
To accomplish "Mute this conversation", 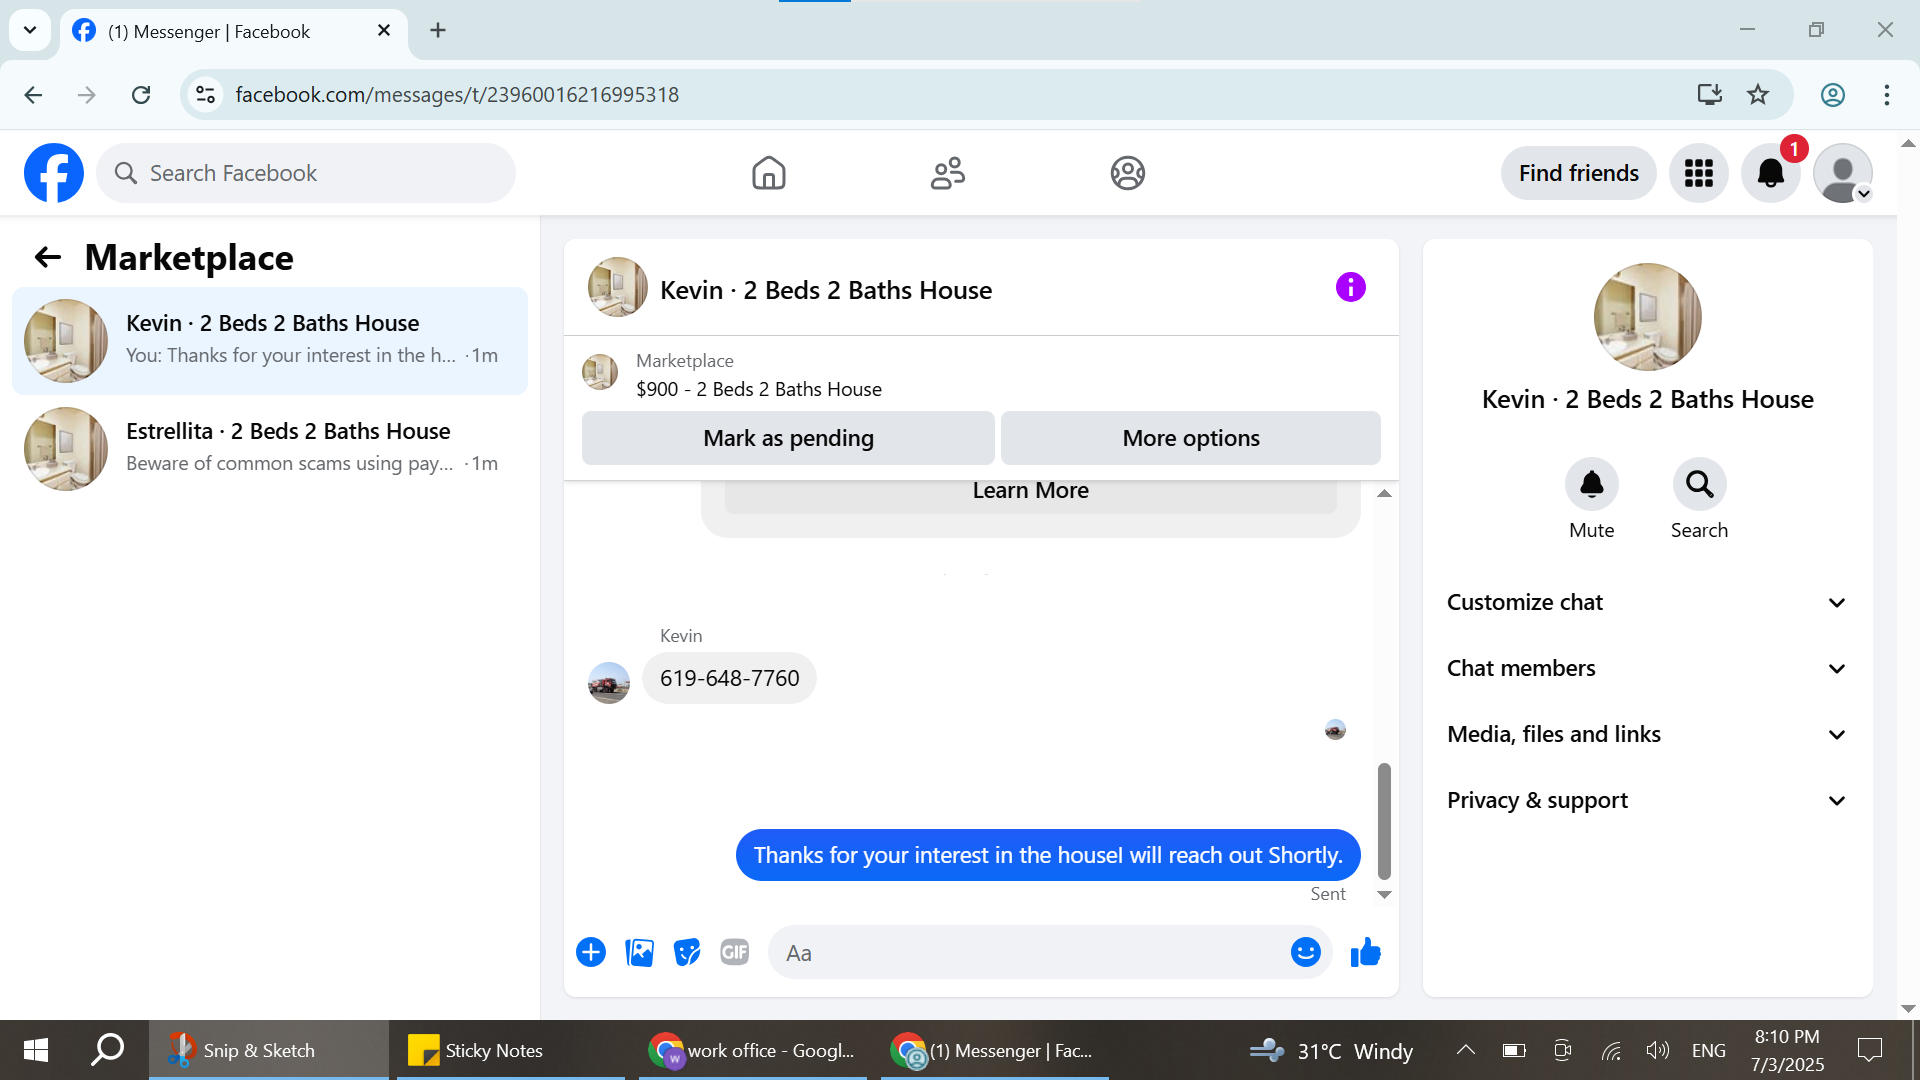I will click(1591, 485).
